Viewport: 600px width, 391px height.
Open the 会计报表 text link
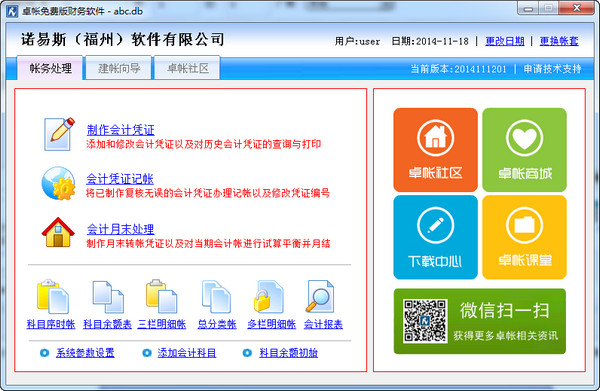(x=323, y=324)
